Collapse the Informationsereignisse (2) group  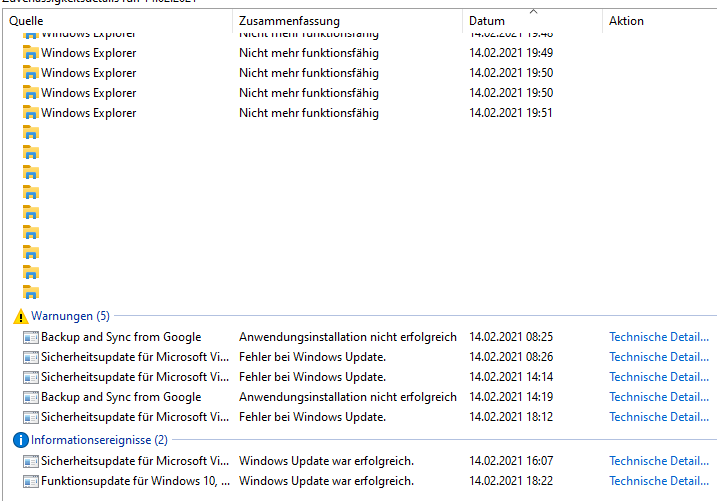coord(99,440)
